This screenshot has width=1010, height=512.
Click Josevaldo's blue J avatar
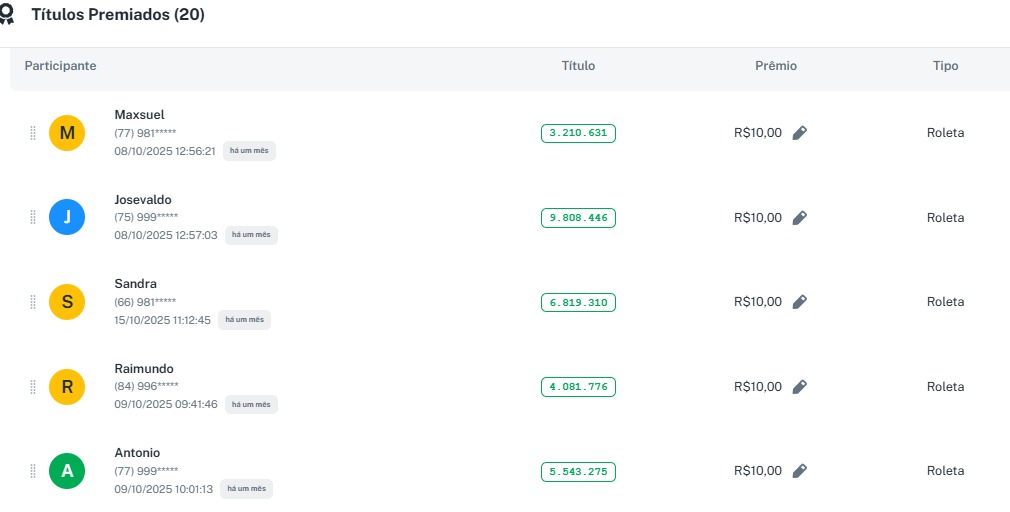67,218
